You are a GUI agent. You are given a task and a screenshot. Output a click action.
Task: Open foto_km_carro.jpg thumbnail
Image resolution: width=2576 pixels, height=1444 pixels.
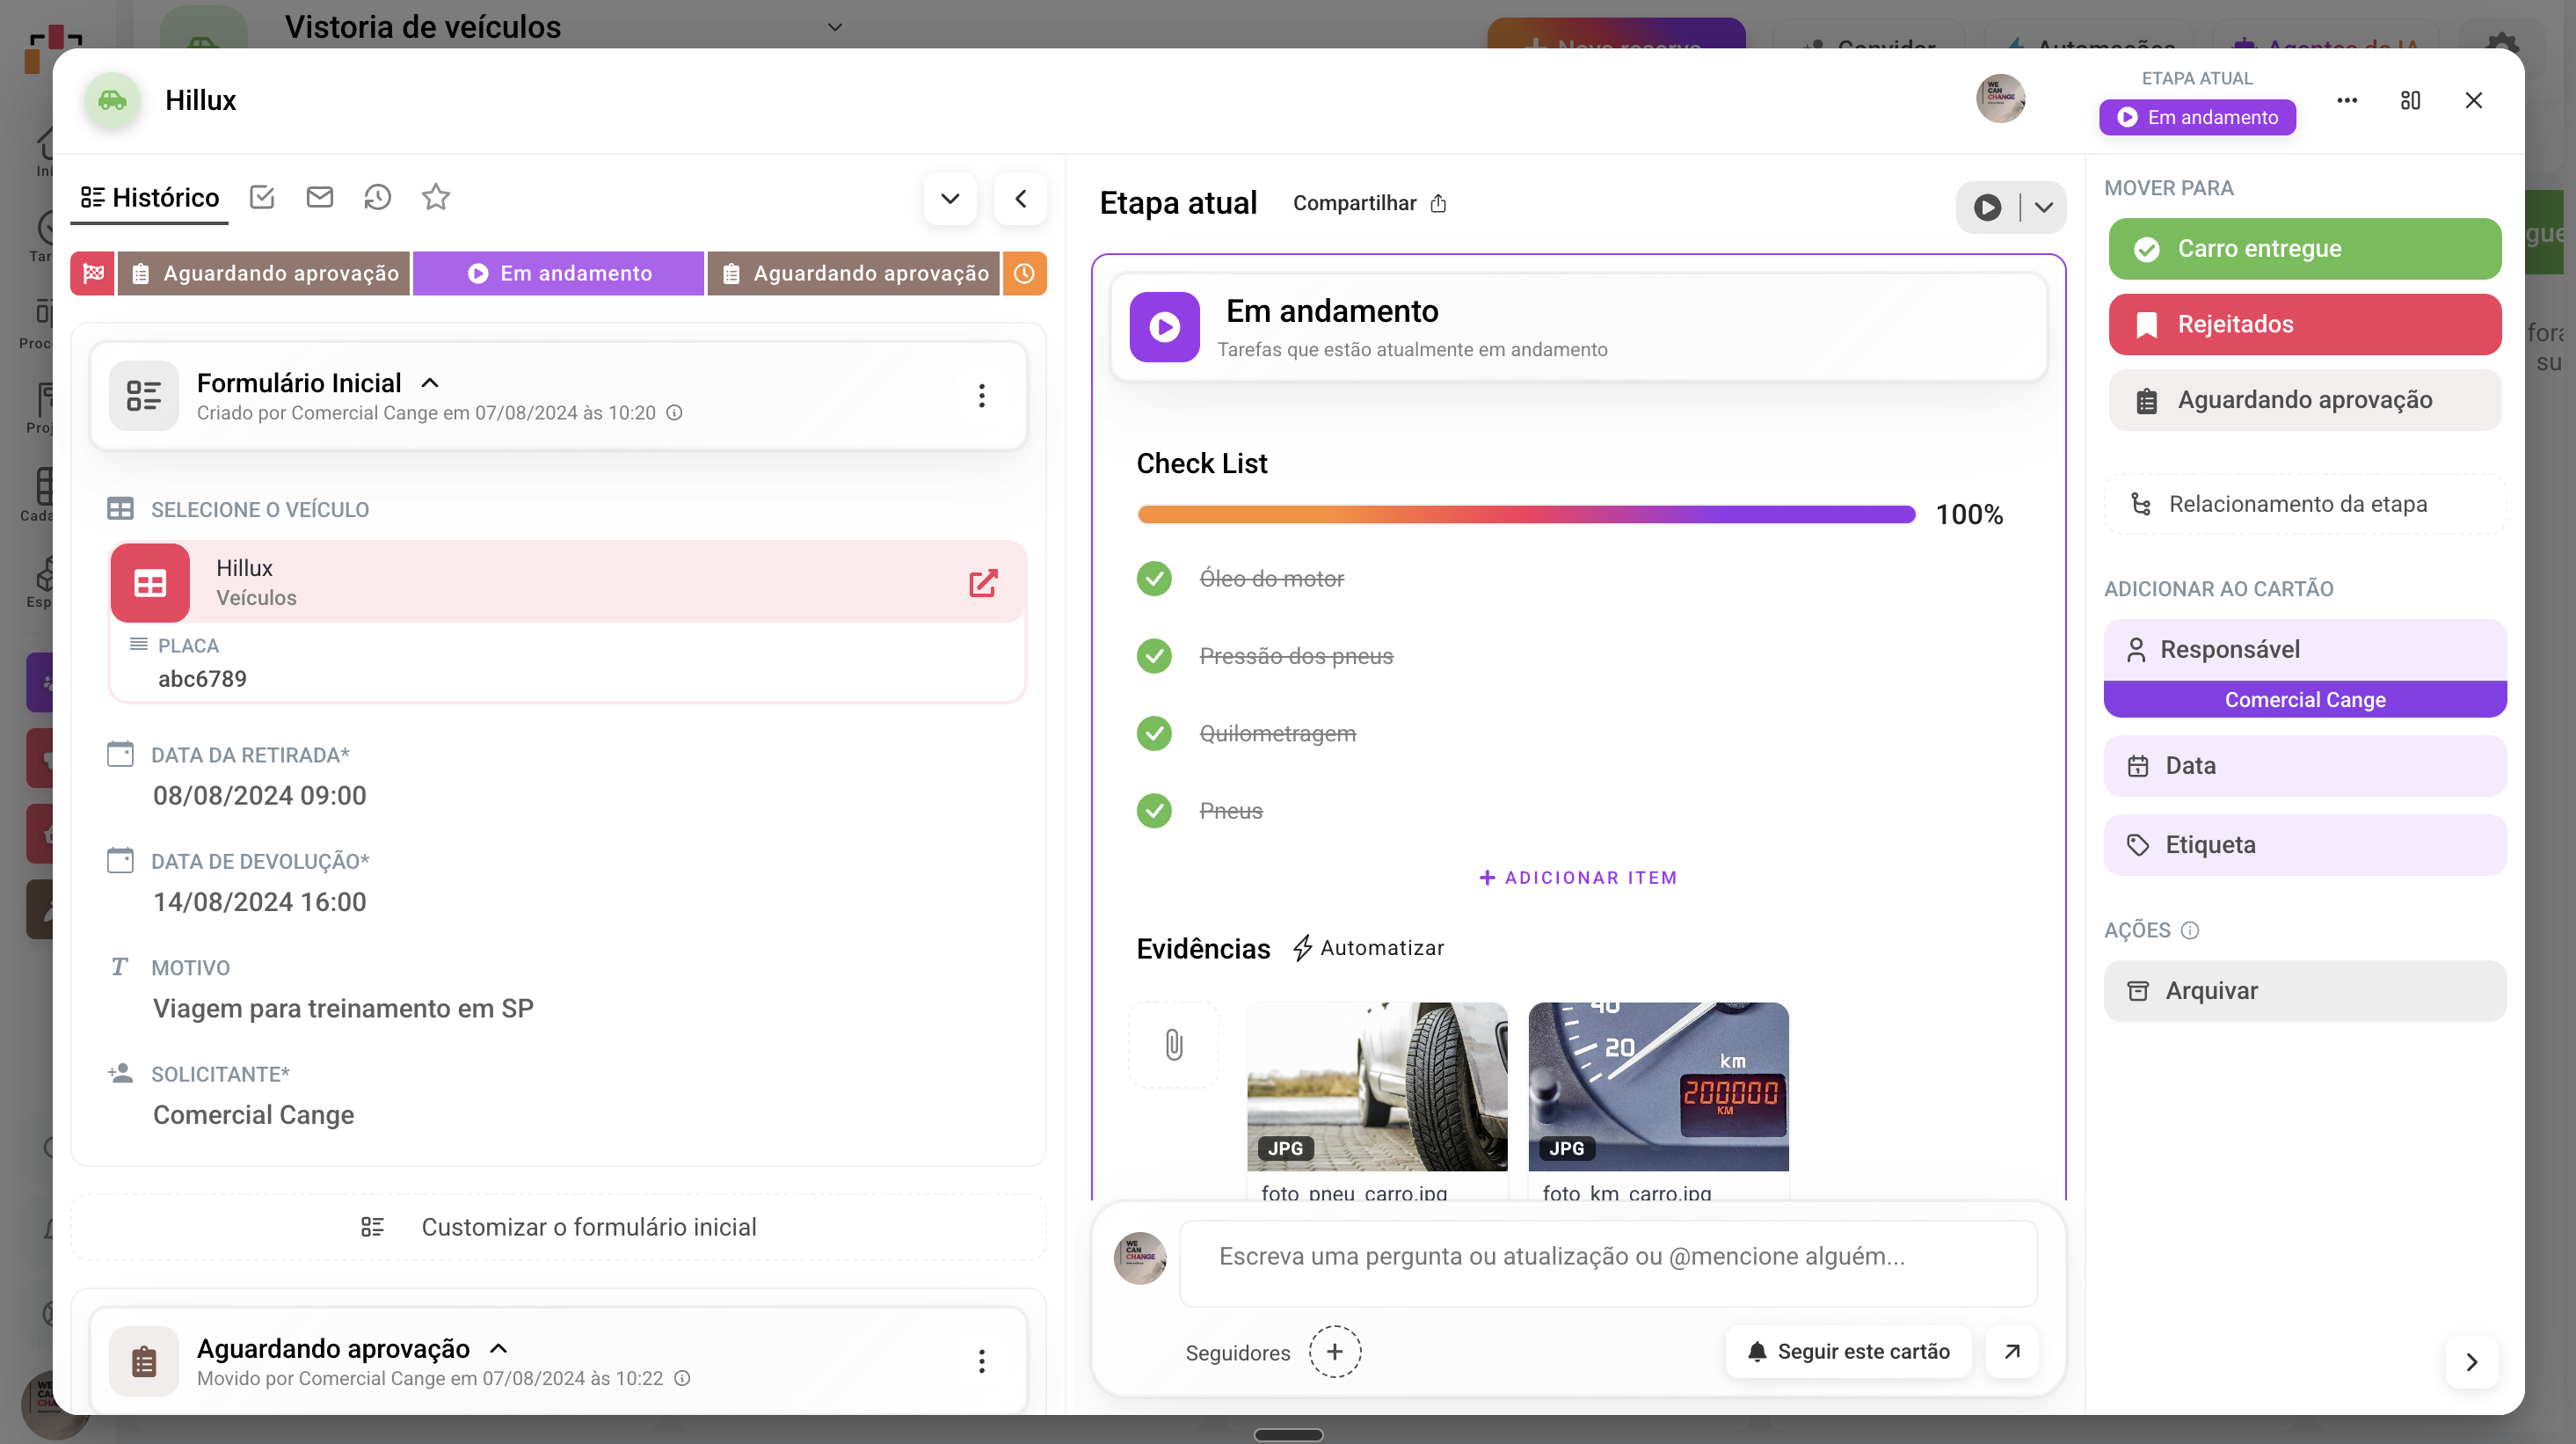[1658, 1087]
